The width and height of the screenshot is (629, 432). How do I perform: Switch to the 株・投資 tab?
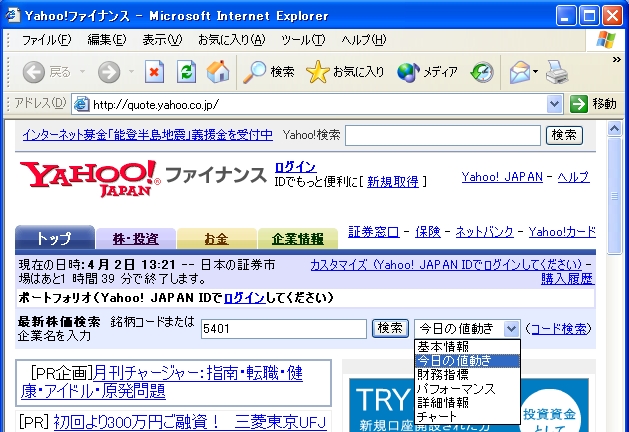click(136, 239)
